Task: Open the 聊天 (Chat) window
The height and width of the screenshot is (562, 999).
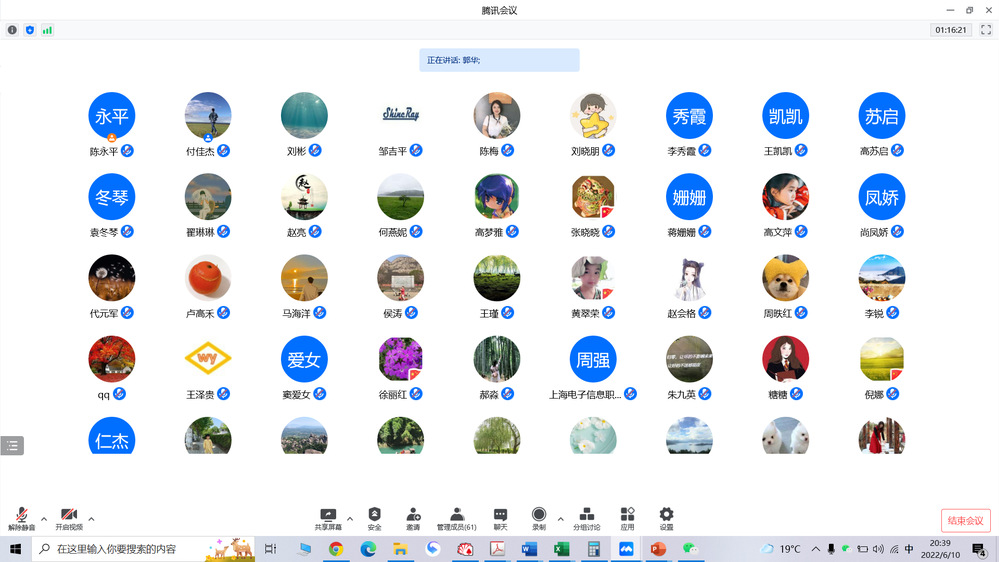Action: coord(500,517)
